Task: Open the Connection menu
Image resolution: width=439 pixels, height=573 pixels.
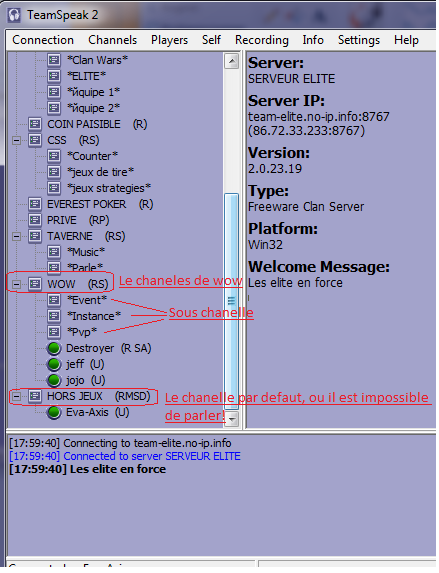Action: point(43,40)
